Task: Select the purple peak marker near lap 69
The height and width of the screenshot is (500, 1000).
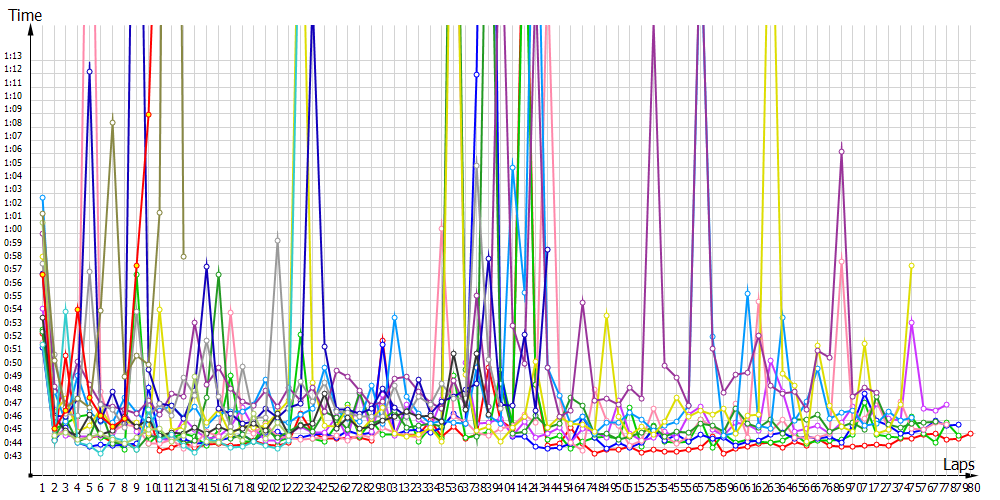Action: click(842, 152)
